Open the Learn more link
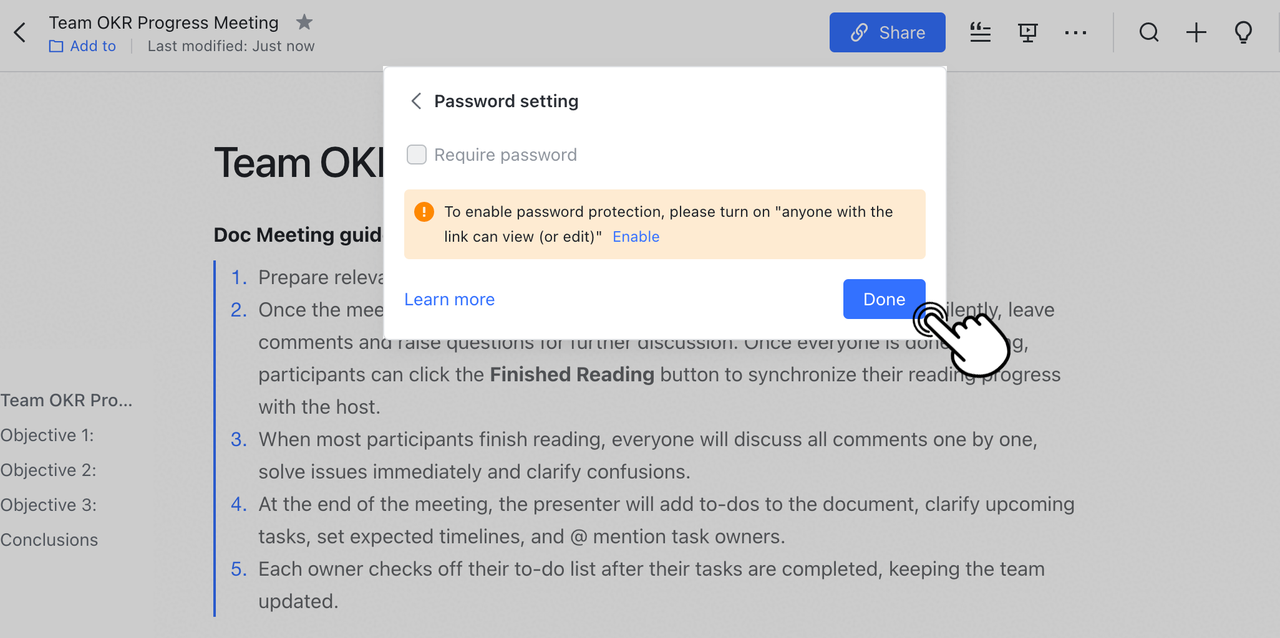 tap(449, 299)
